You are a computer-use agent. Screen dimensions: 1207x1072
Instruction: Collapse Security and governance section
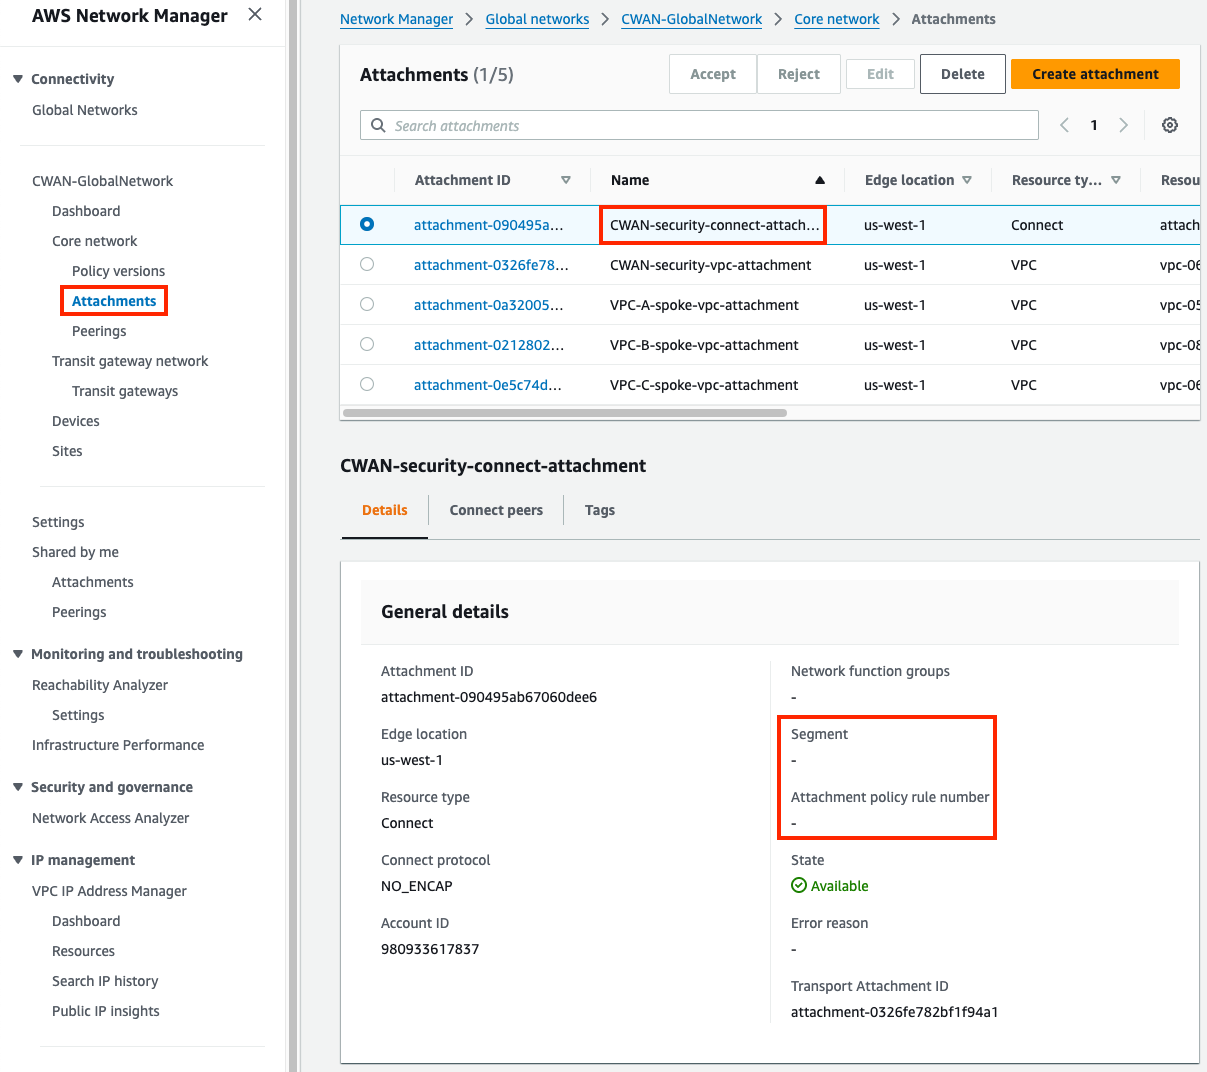coord(18,787)
